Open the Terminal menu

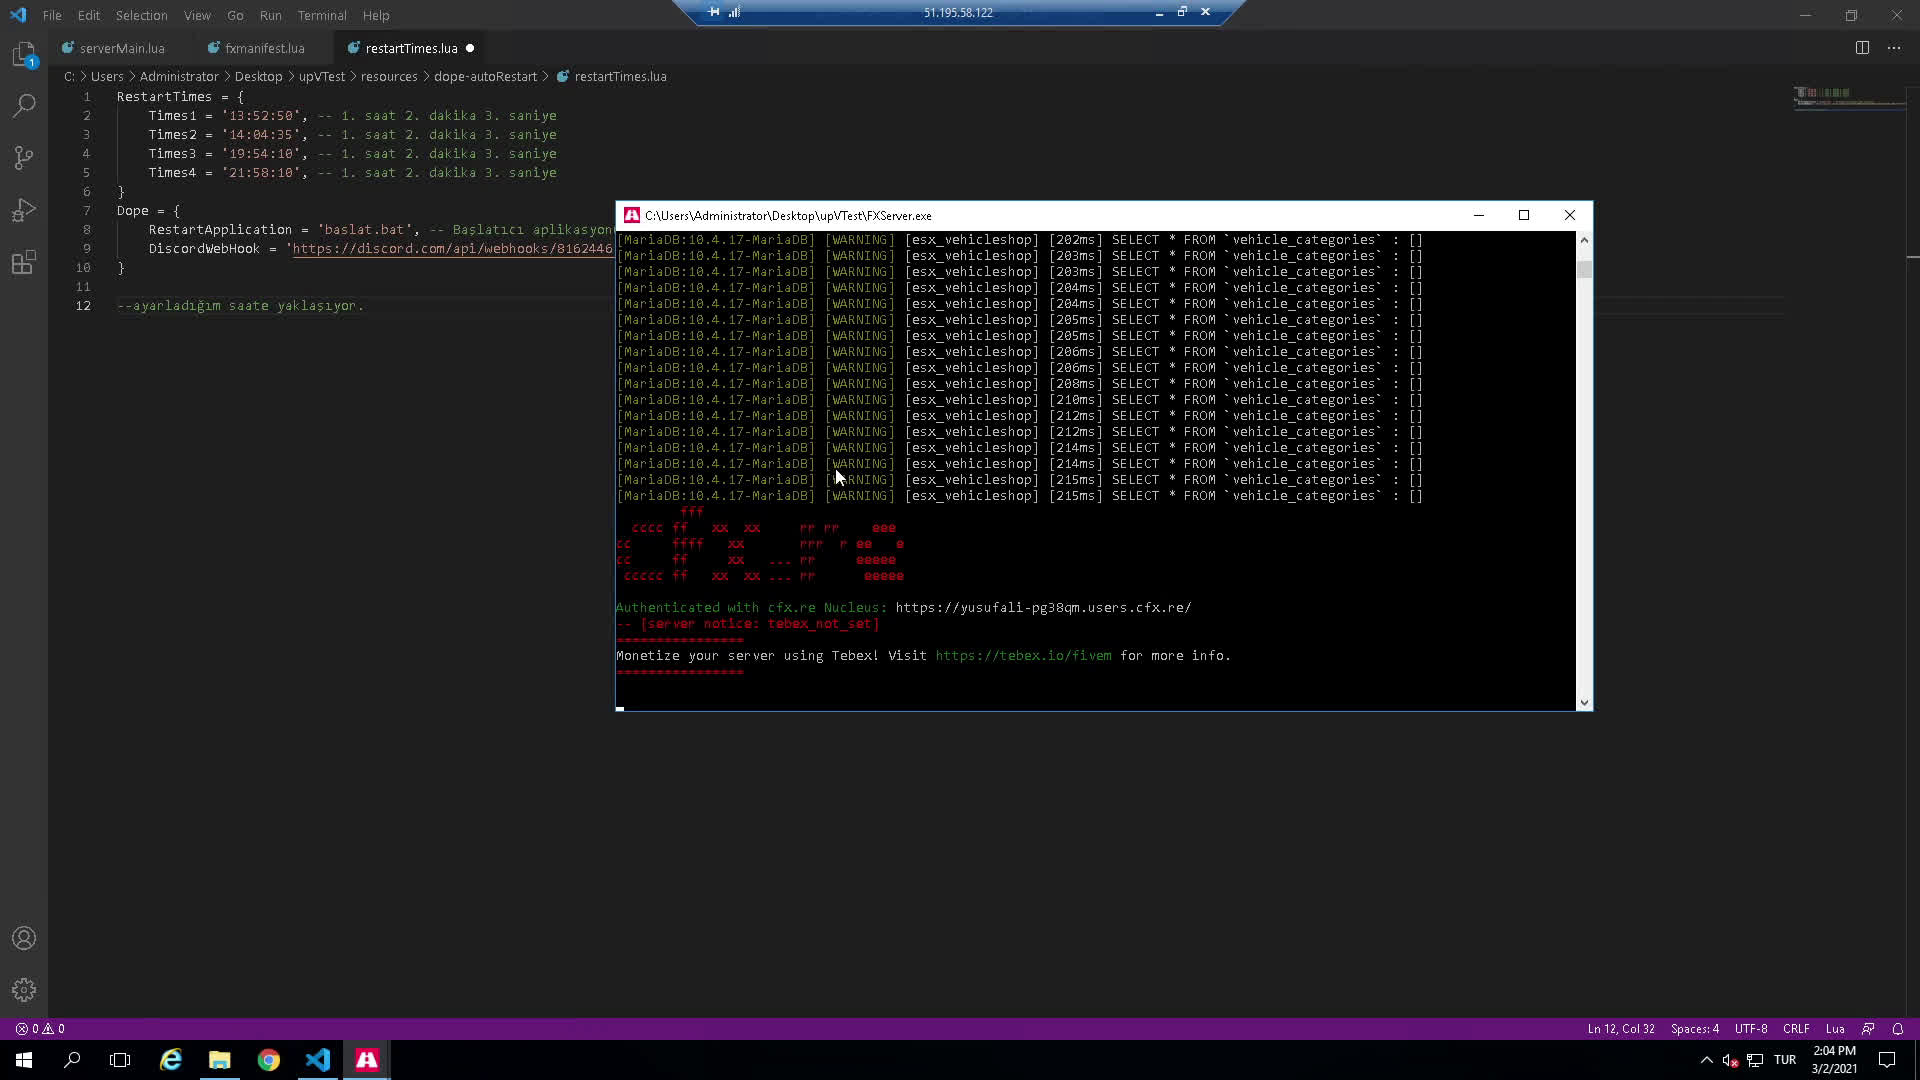point(321,15)
